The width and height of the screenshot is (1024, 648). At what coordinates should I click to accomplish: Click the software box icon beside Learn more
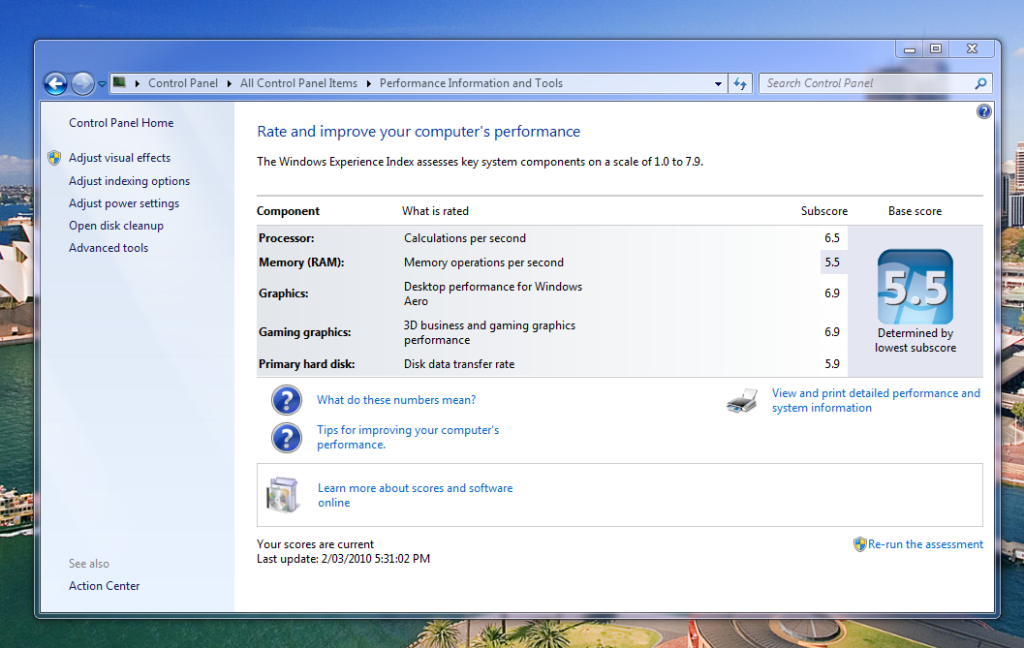coord(283,494)
